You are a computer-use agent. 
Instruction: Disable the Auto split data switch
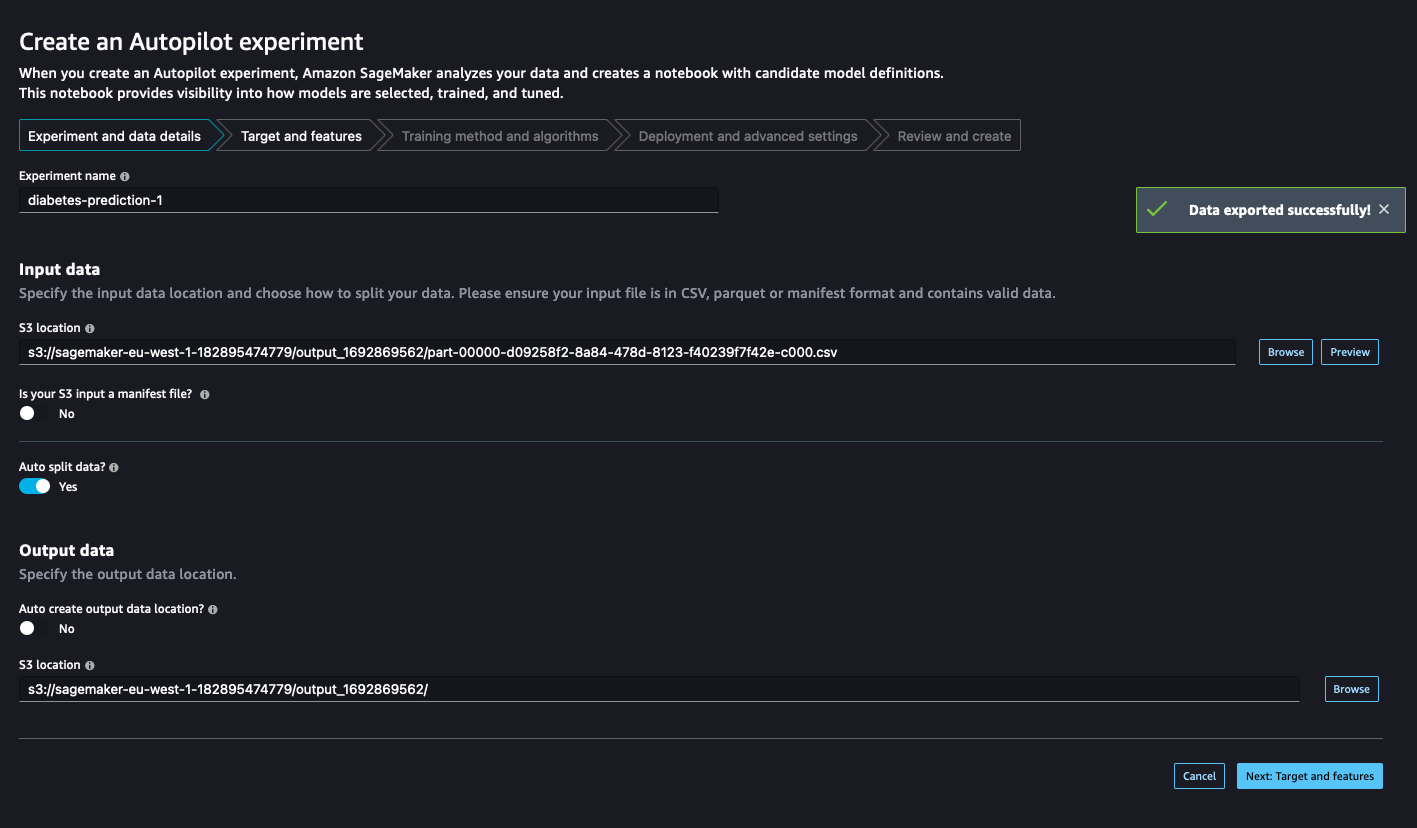point(35,487)
